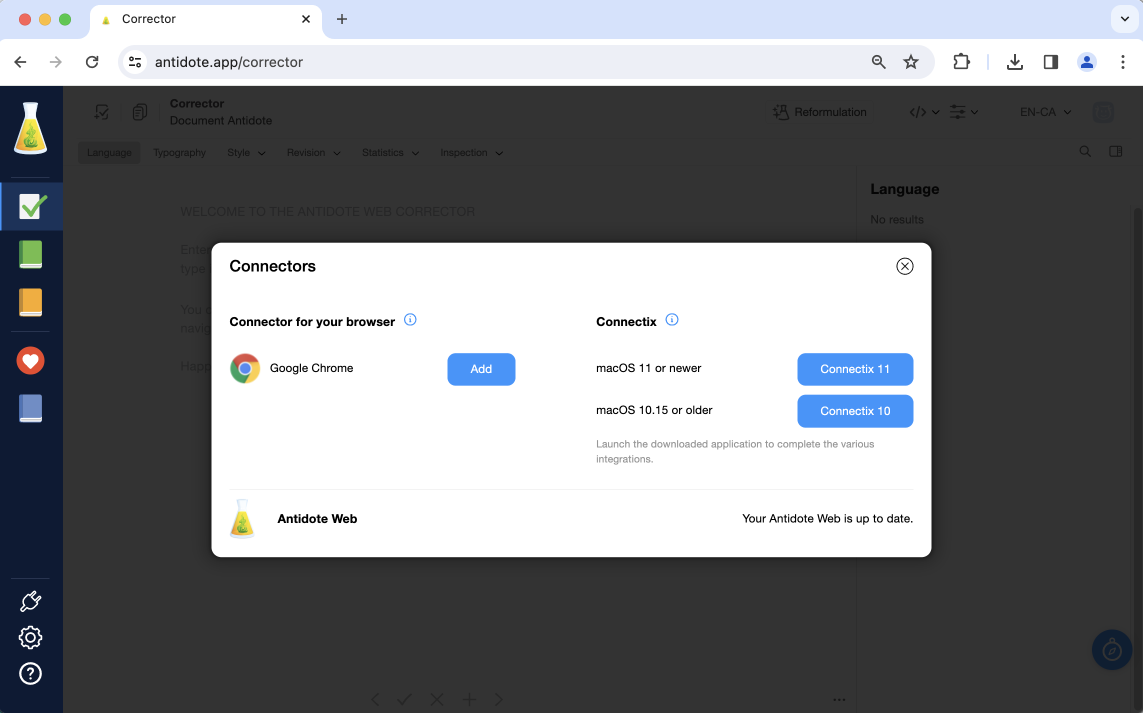Click the plus add icon at bottom bar
The image size is (1143, 713).
pyautogui.click(x=469, y=699)
